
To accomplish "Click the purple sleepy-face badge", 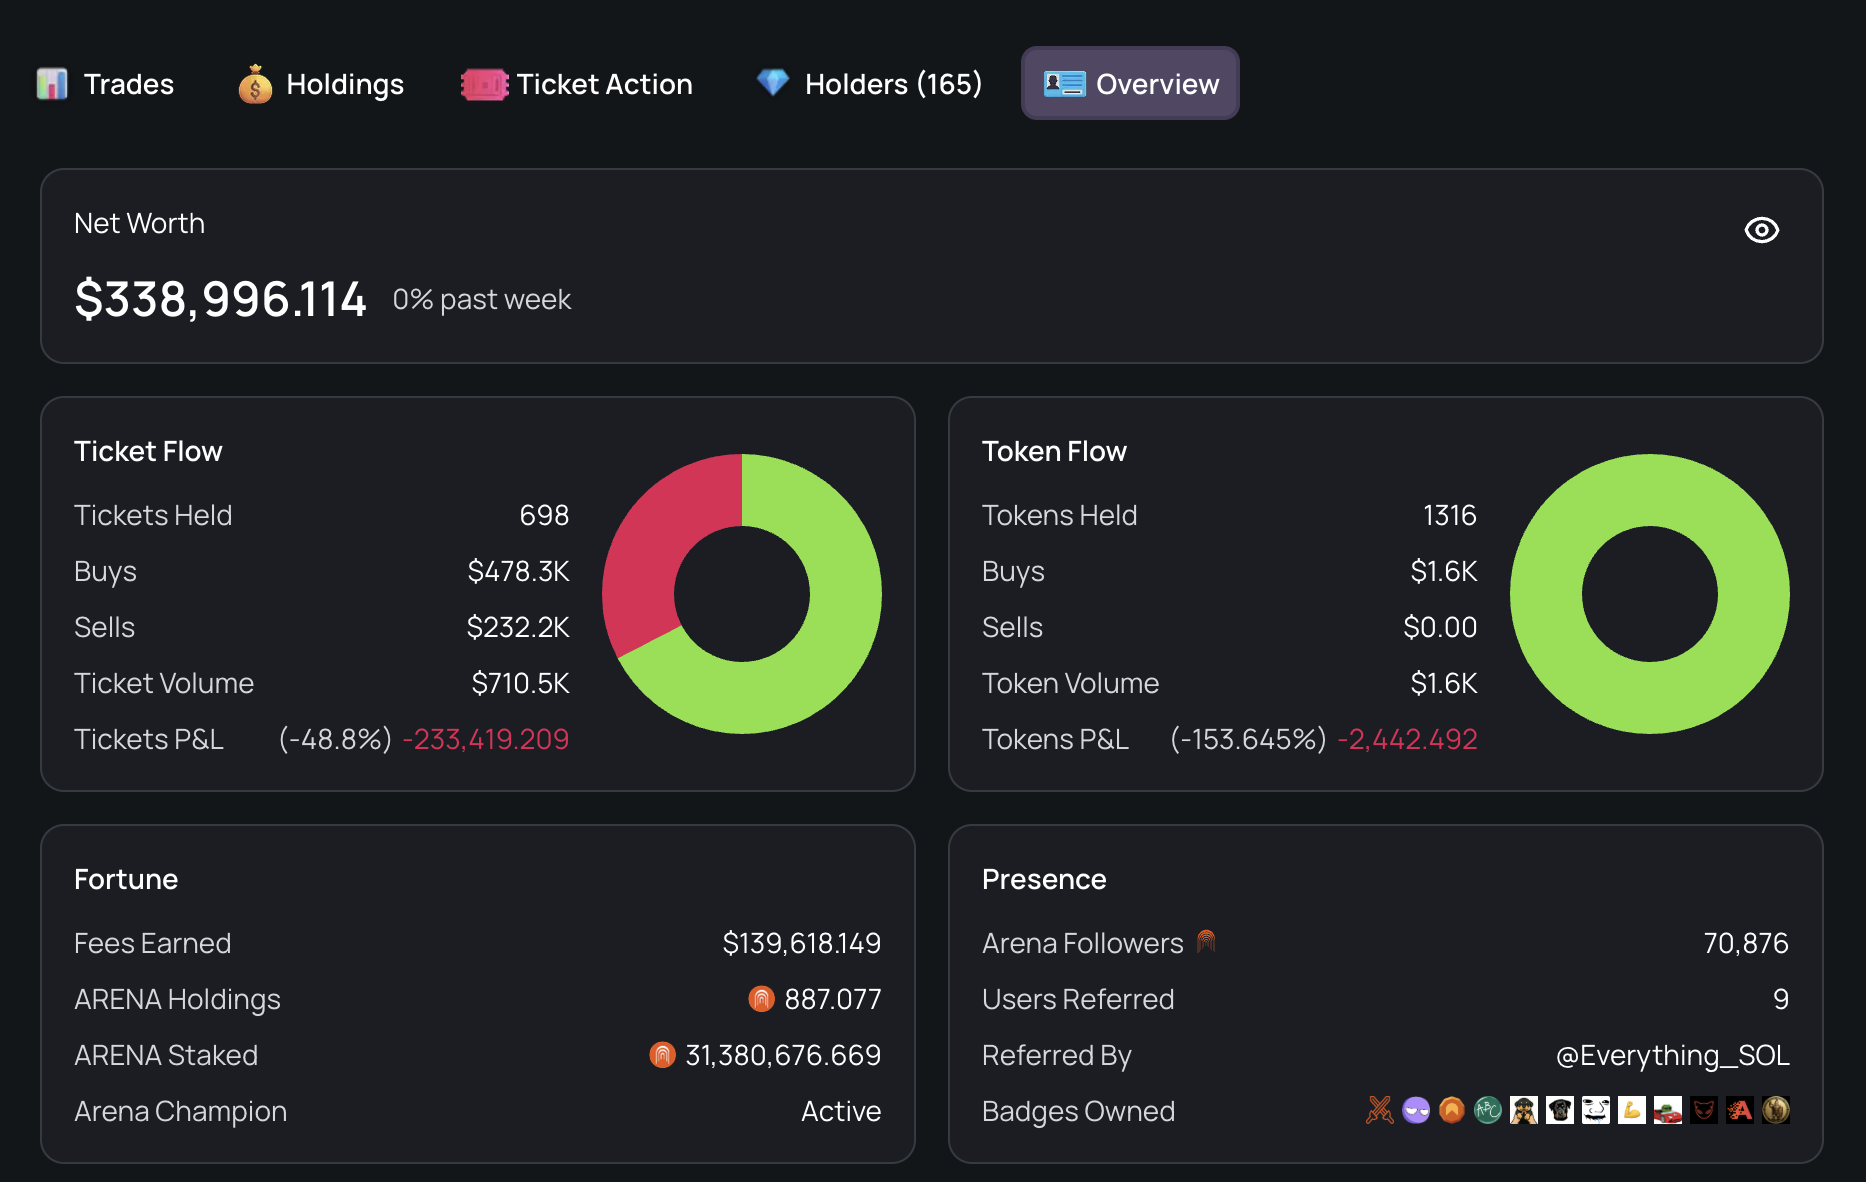I will click(x=1416, y=1110).
